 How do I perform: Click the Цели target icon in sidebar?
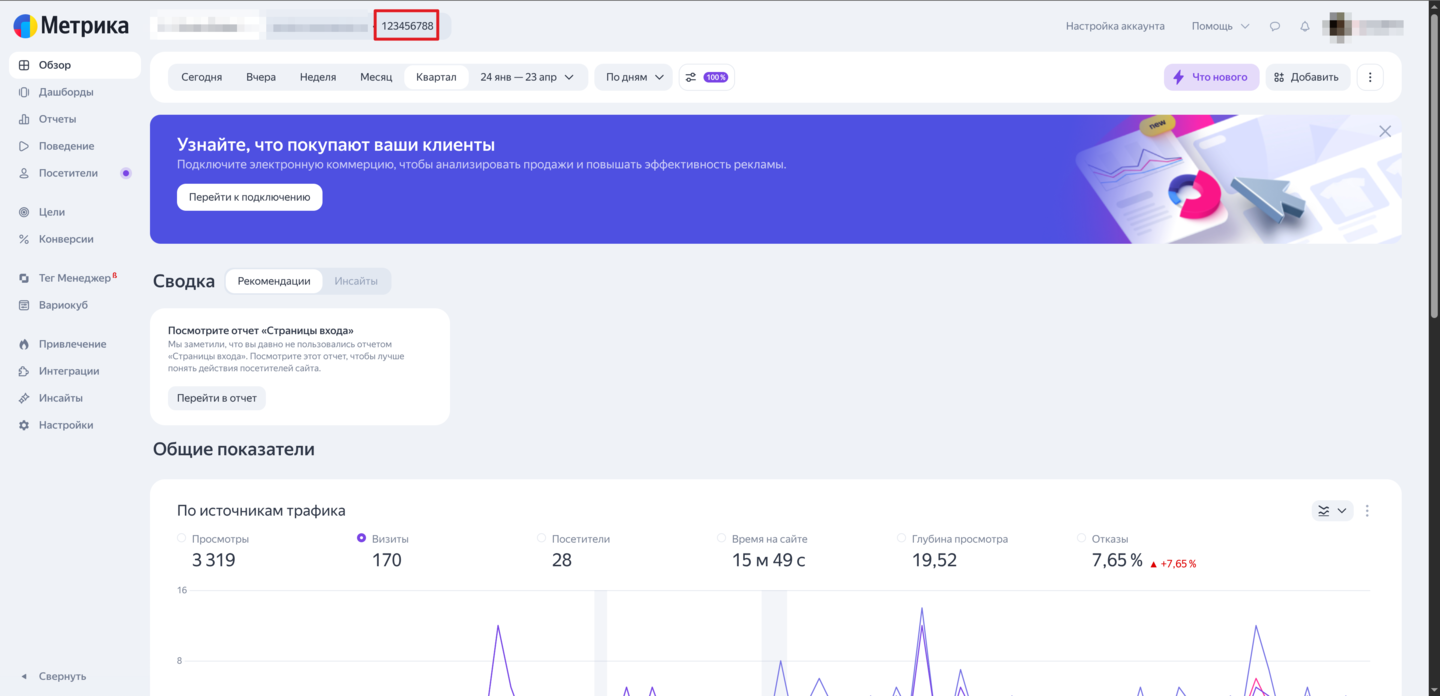(x=24, y=212)
